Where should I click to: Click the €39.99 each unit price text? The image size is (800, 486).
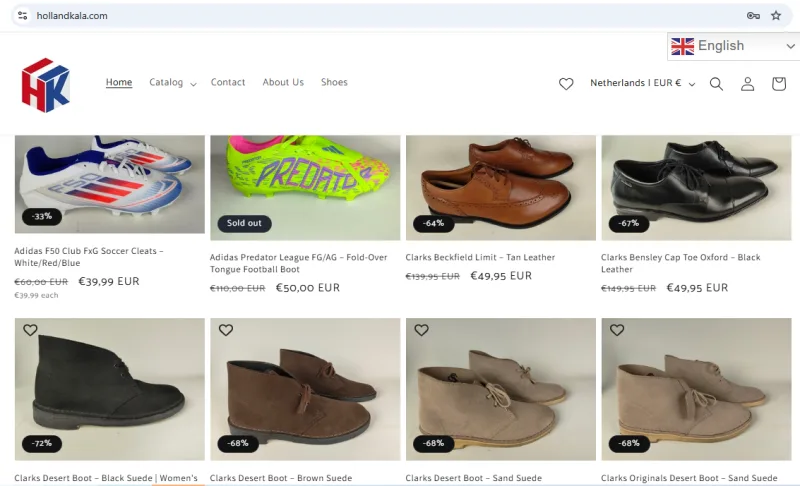[36, 295]
